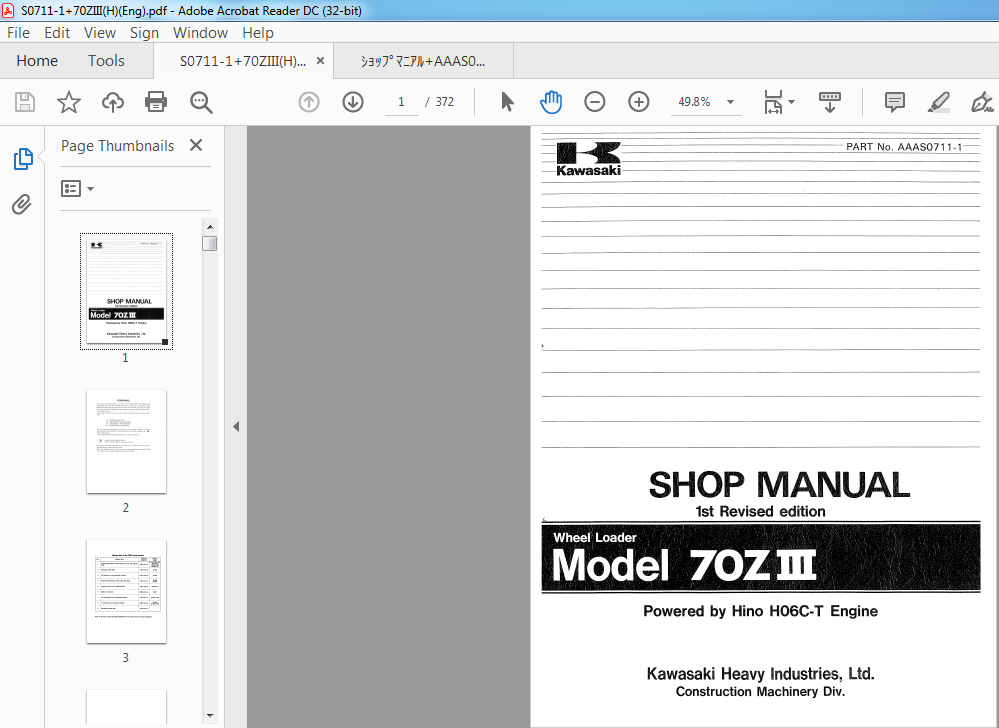Screen dimensions: 999x728
Task: Open the find text magnifier tool
Action: (201, 102)
